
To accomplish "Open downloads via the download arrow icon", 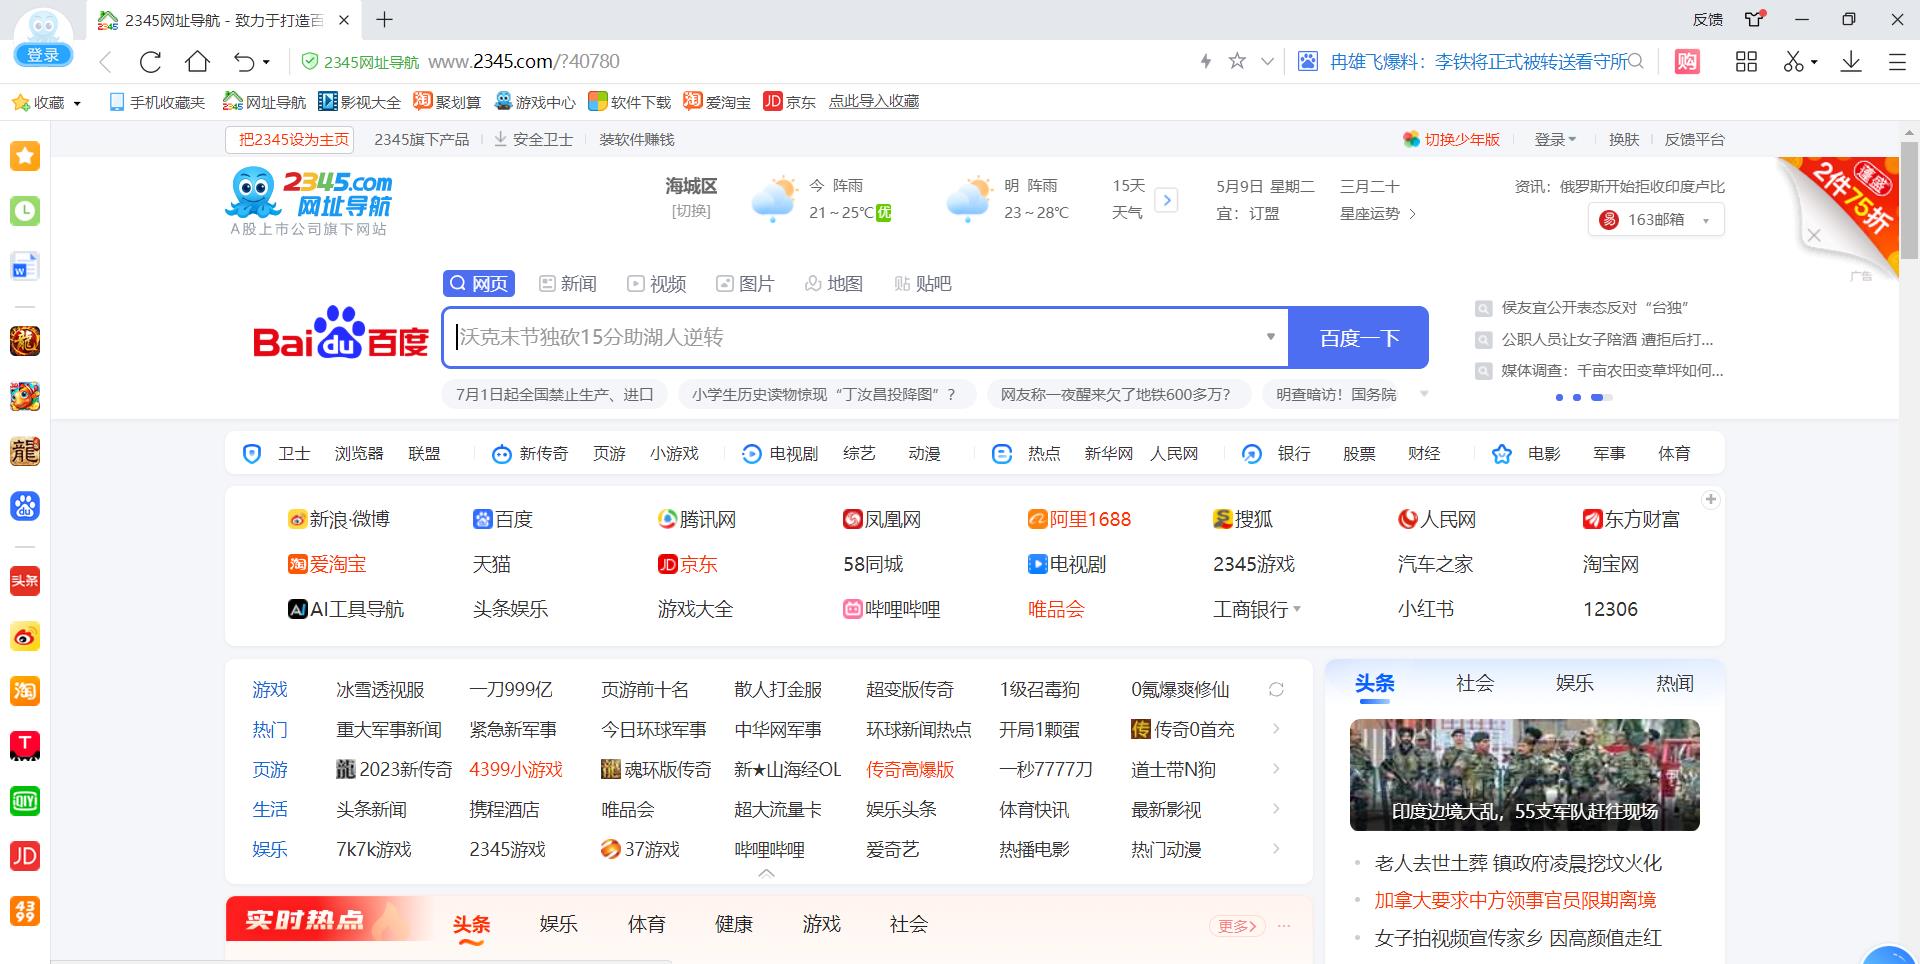I will point(1851,61).
